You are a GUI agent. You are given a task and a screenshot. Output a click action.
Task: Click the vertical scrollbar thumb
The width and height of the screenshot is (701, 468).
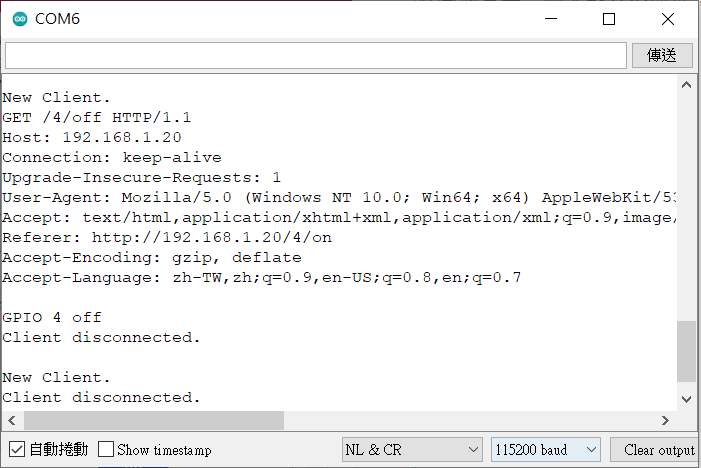click(x=686, y=352)
